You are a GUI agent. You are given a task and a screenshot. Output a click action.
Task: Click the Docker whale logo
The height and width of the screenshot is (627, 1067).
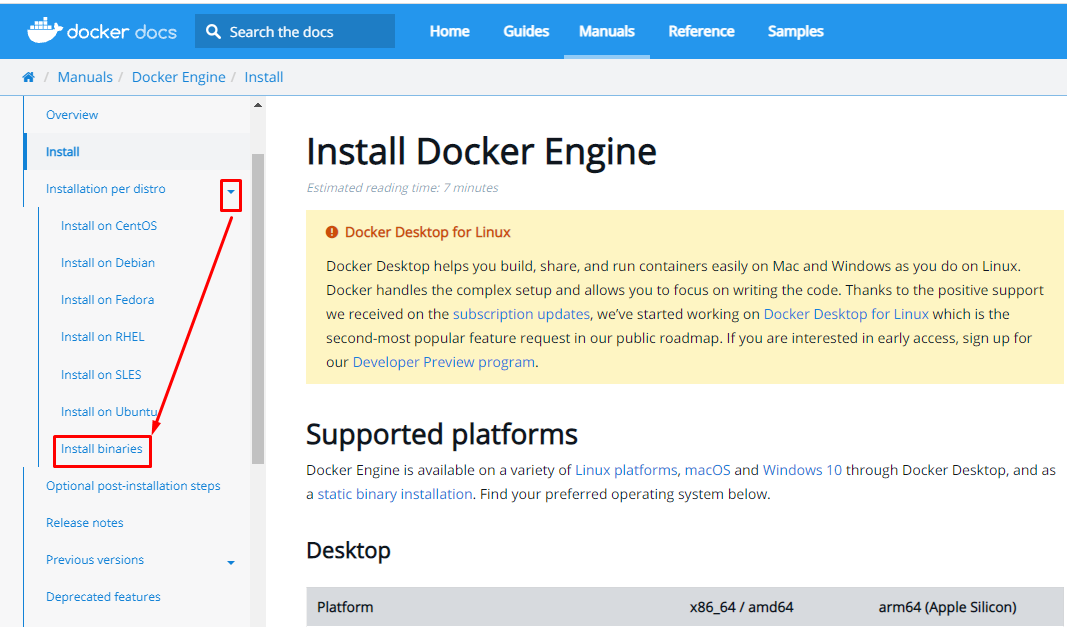tap(43, 29)
